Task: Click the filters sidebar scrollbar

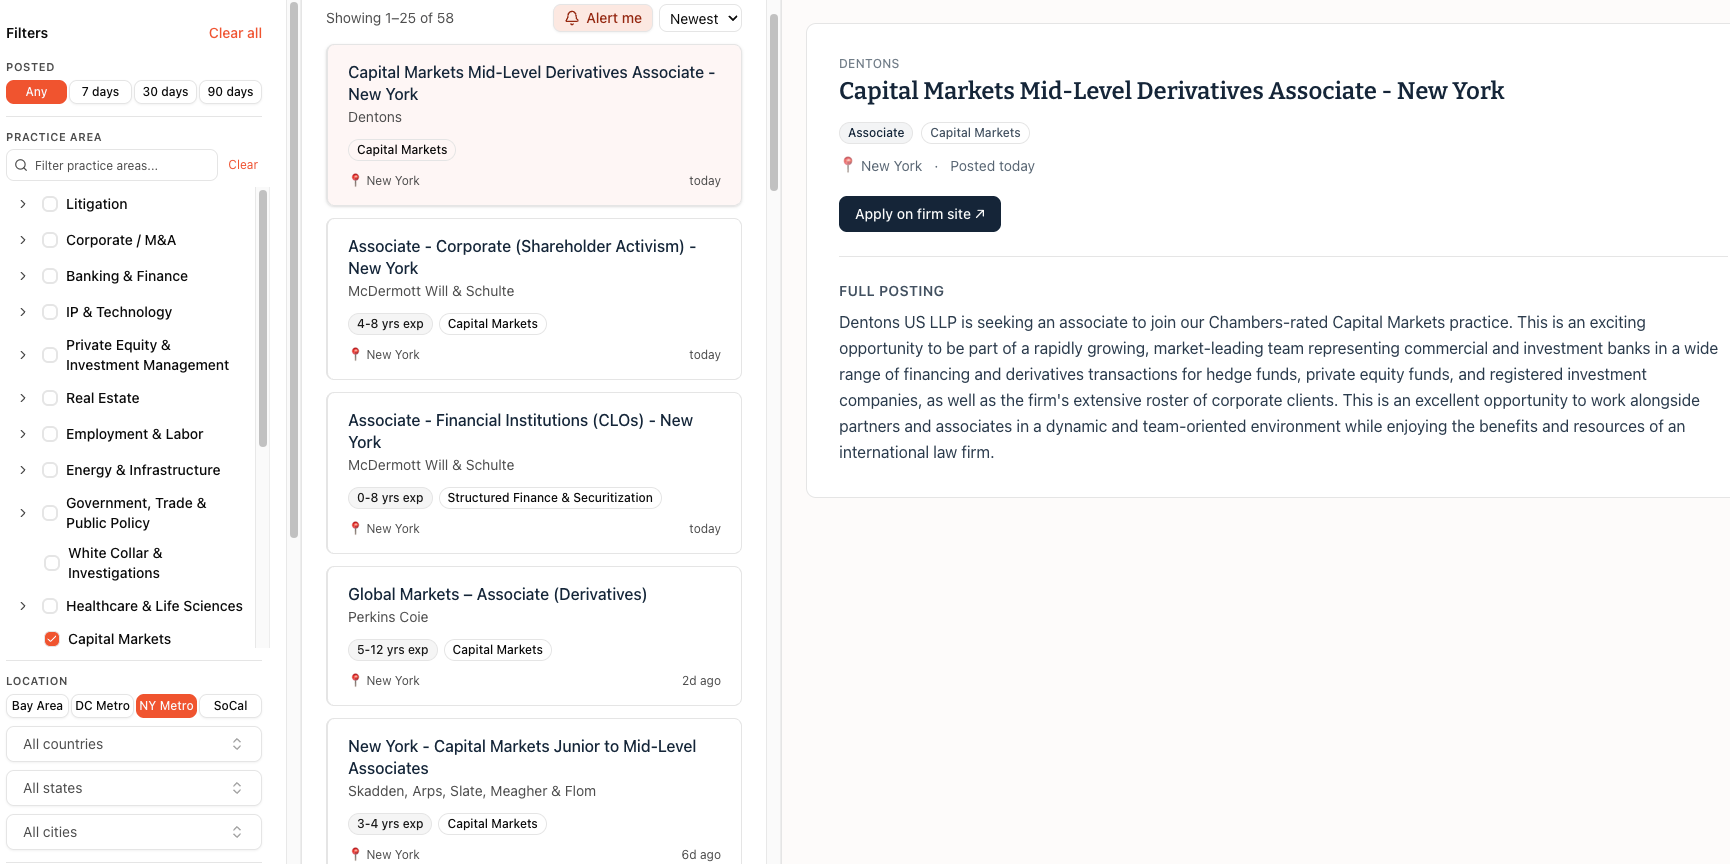Action: tap(294, 270)
